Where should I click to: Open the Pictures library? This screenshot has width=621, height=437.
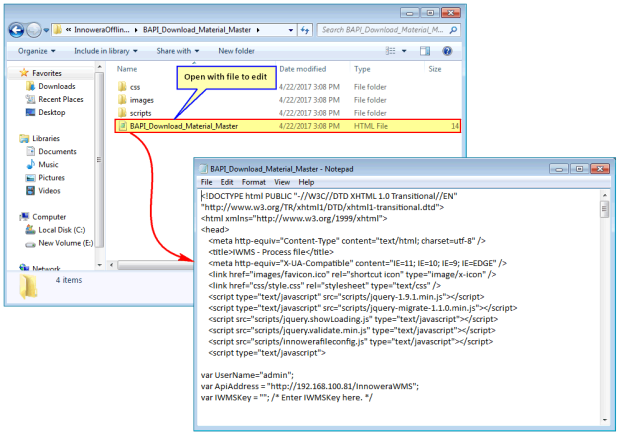coord(45,177)
